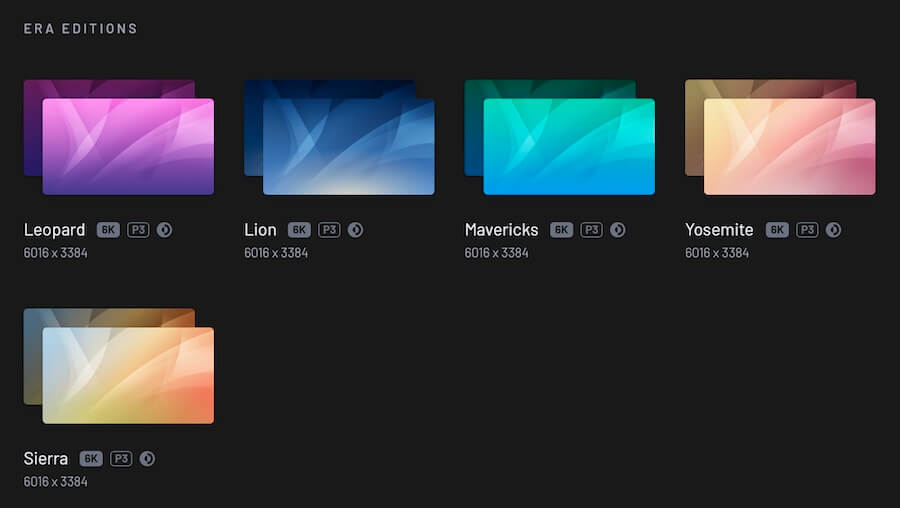Click the 6K badge next to Mavericks
900x508 pixels.
tap(561, 230)
